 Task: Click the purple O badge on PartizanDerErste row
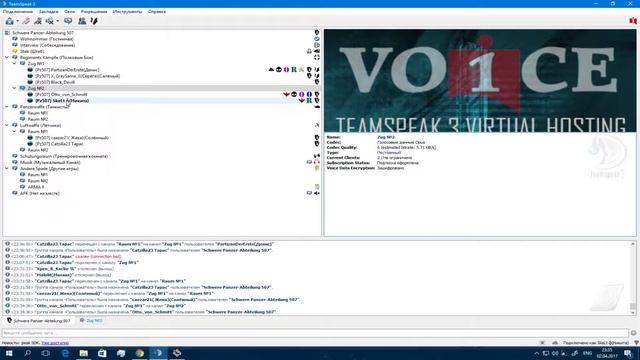[x=286, y=70]
